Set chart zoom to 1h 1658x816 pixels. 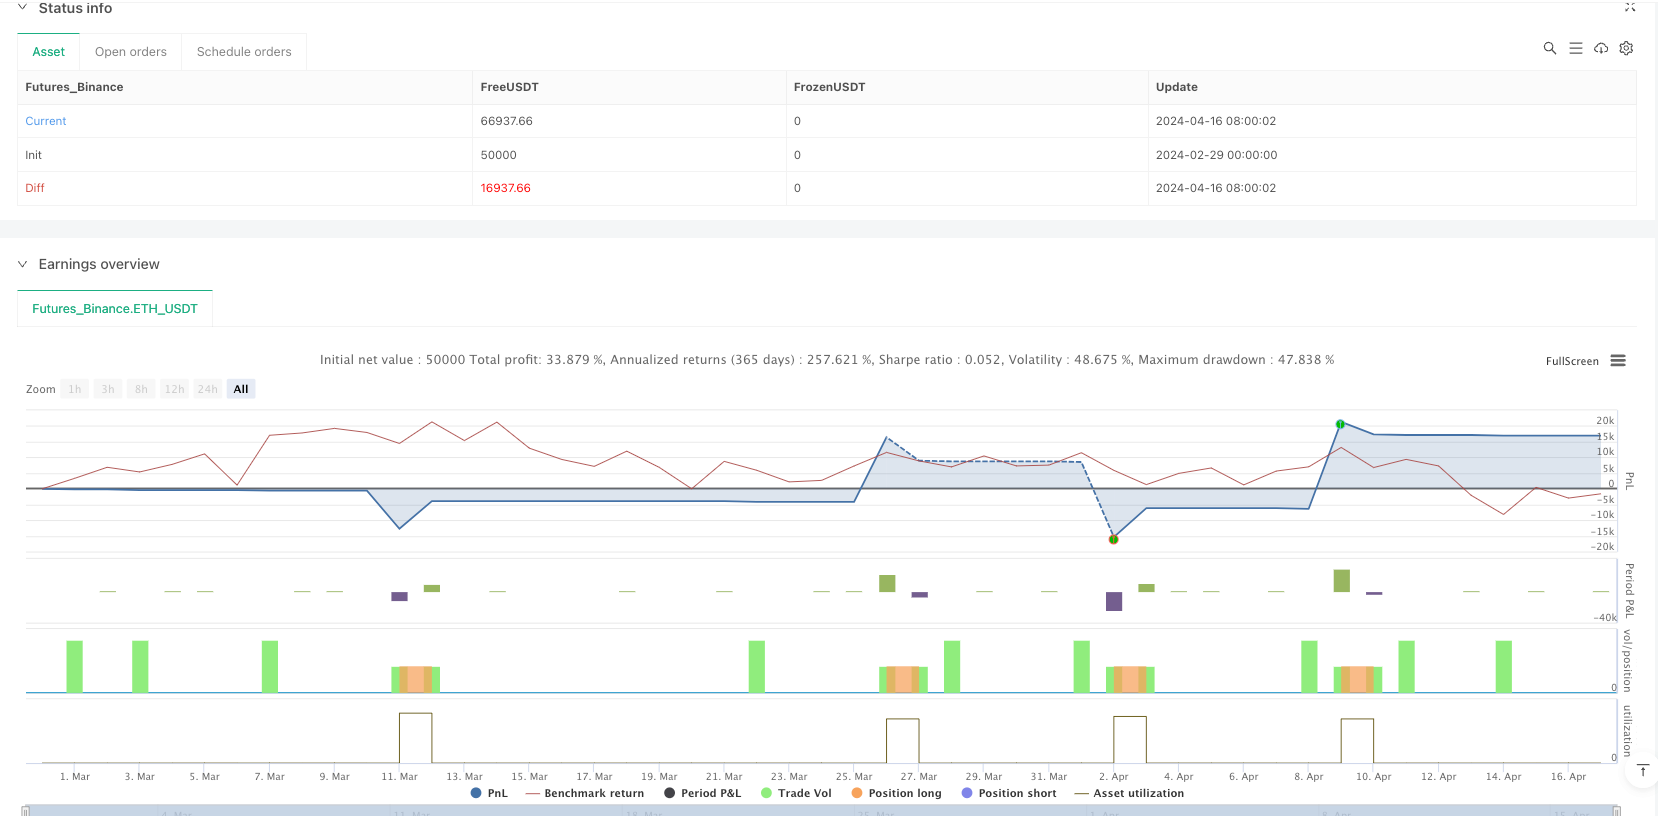pyautogui.click(x=75, y=389)
